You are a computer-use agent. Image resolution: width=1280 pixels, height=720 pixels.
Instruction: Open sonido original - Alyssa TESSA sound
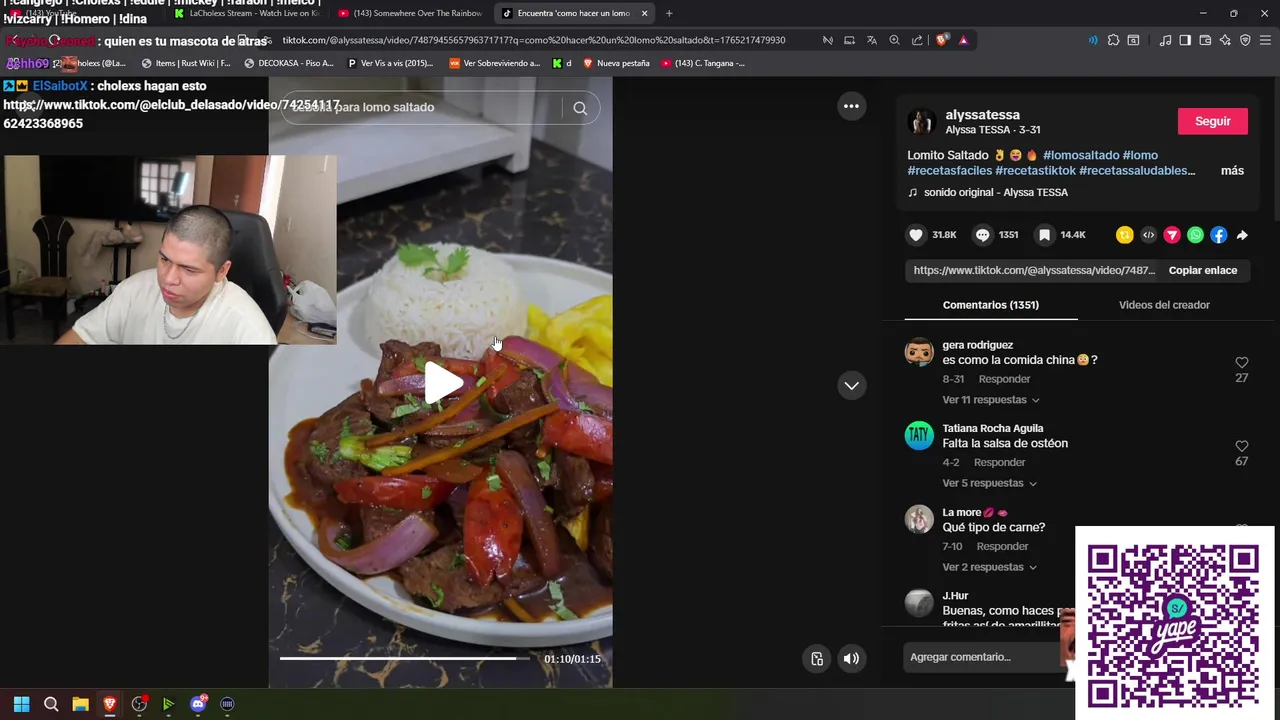[x=995, y=192]
